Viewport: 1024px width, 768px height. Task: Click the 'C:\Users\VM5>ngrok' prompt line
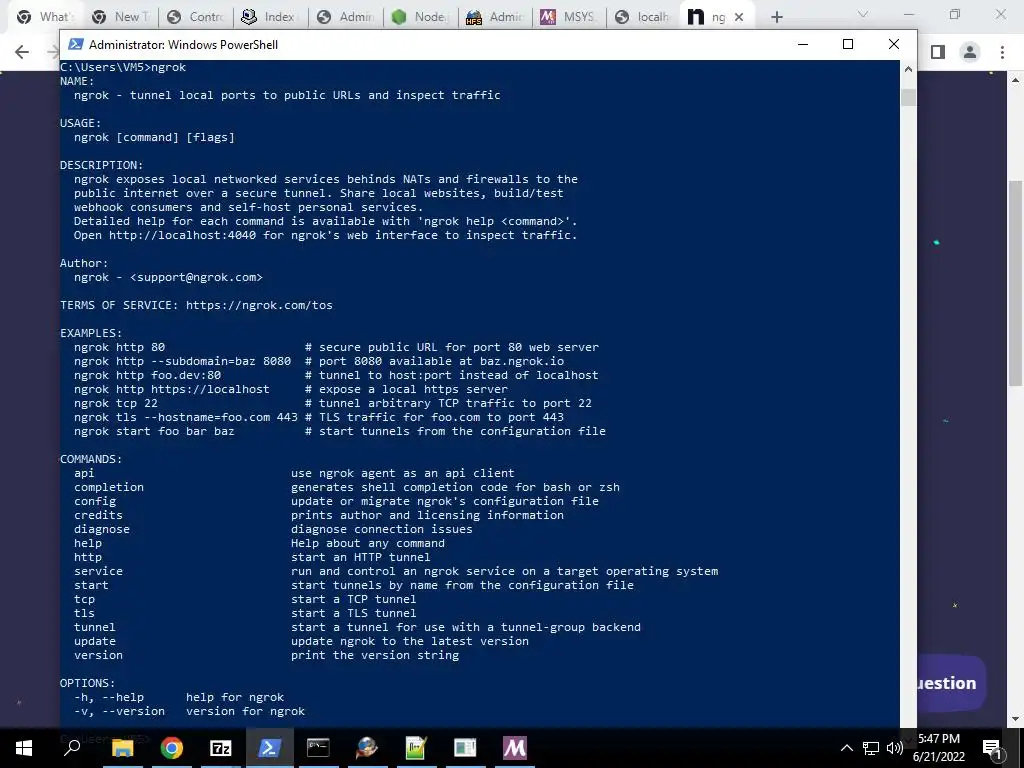[x=123, y=67]
